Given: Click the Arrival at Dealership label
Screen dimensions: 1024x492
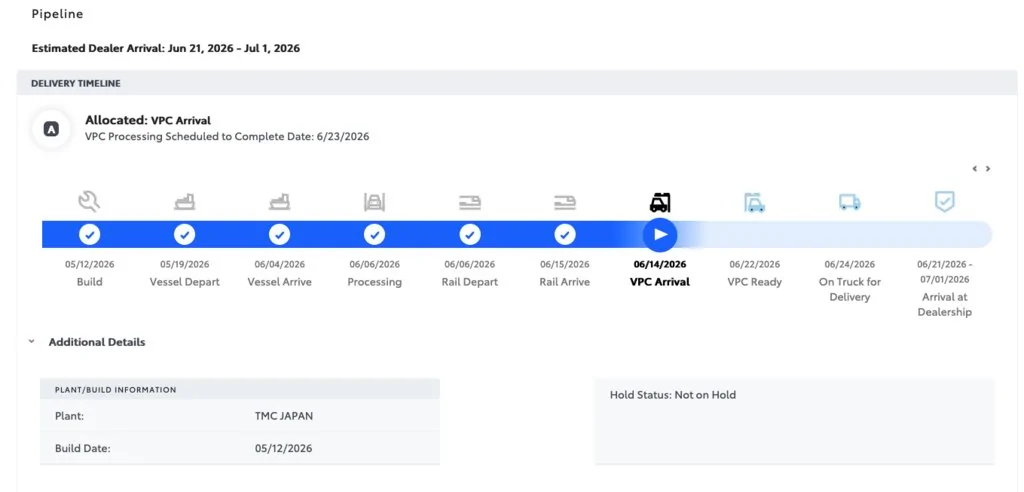Looking at the screenshot, I should click(x=944, y=304).
